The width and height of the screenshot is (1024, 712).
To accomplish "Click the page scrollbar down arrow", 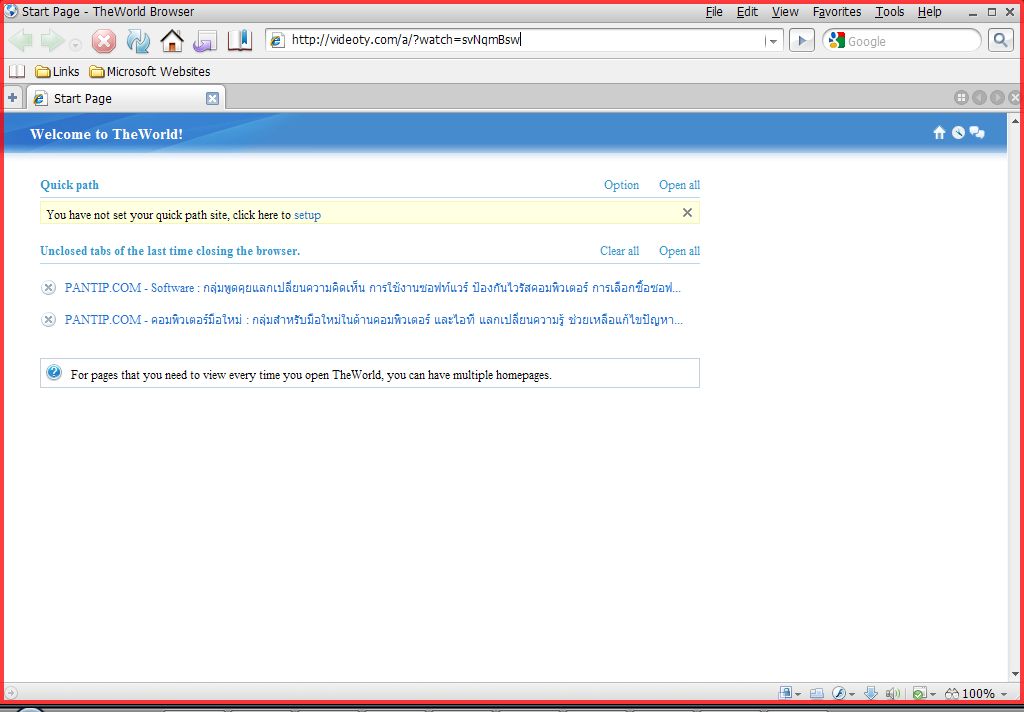I will point(1015,673).
